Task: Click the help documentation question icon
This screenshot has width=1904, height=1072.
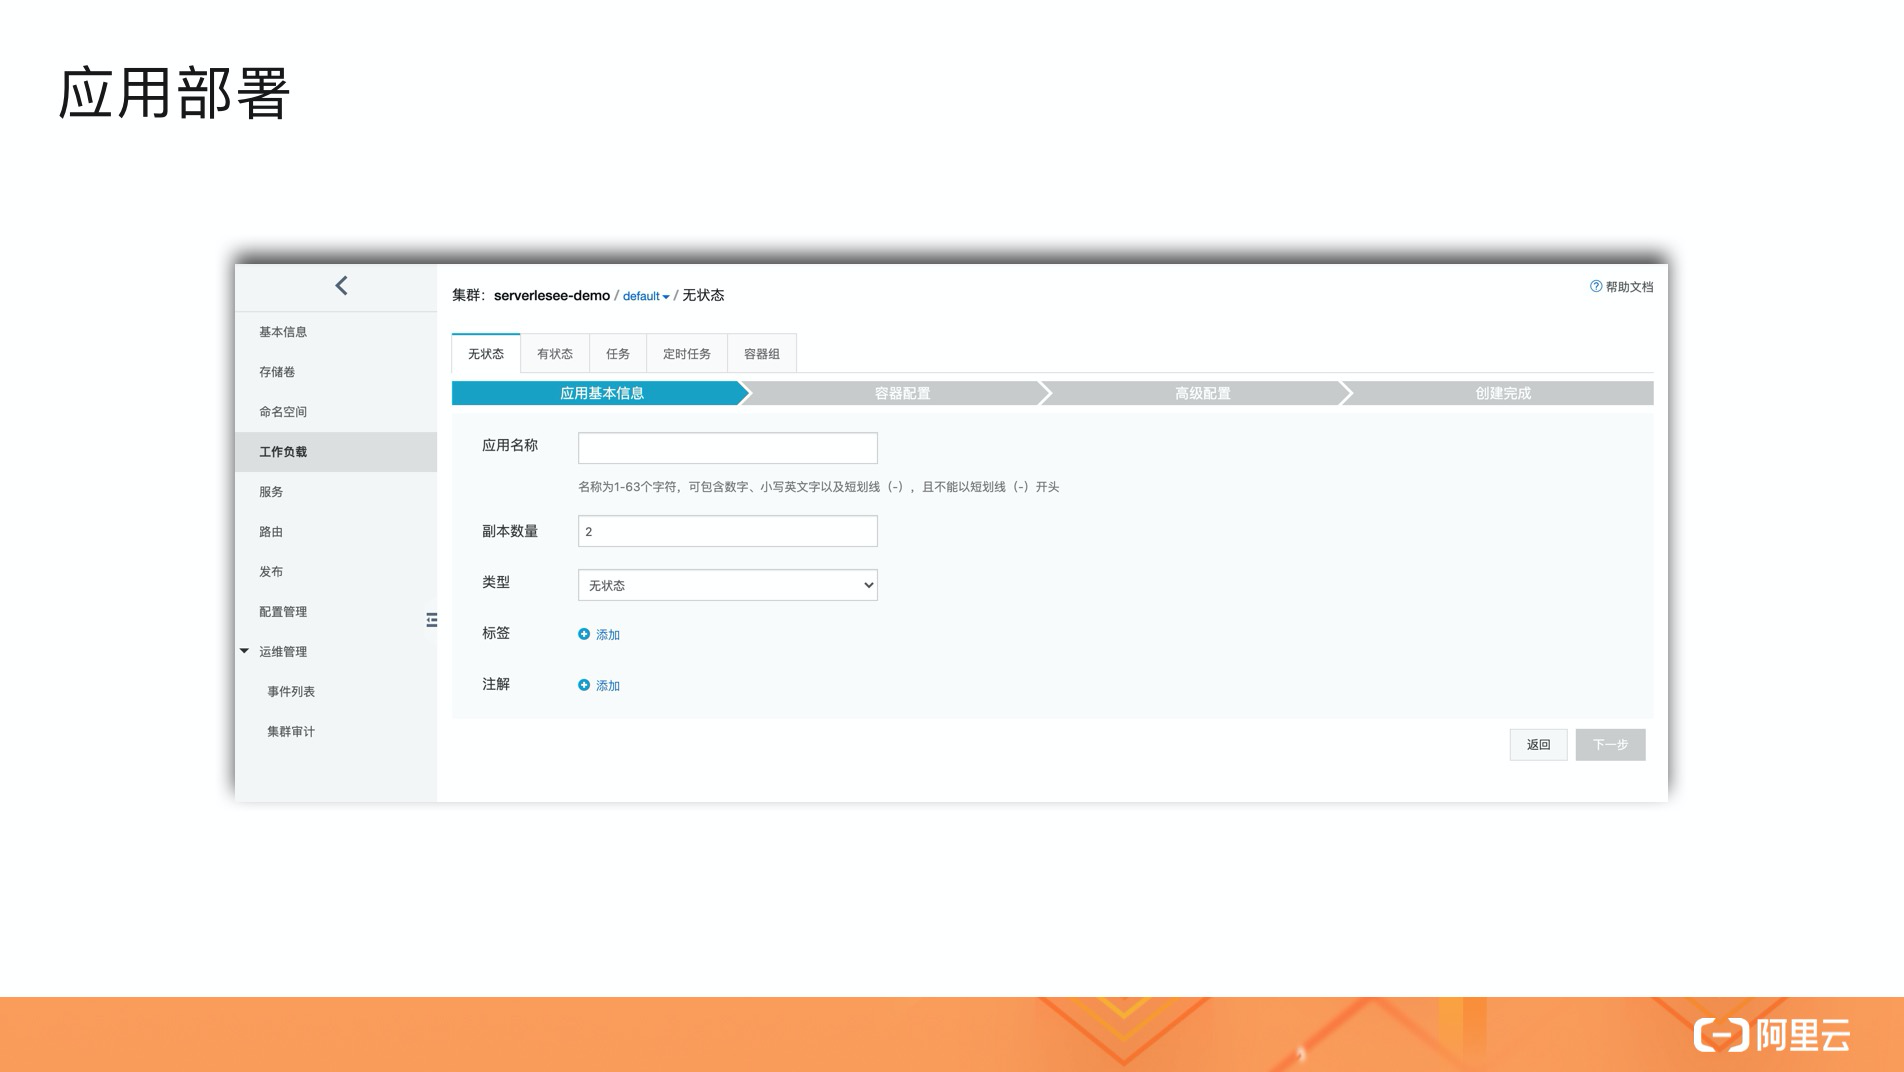Action: [1595, 287]
